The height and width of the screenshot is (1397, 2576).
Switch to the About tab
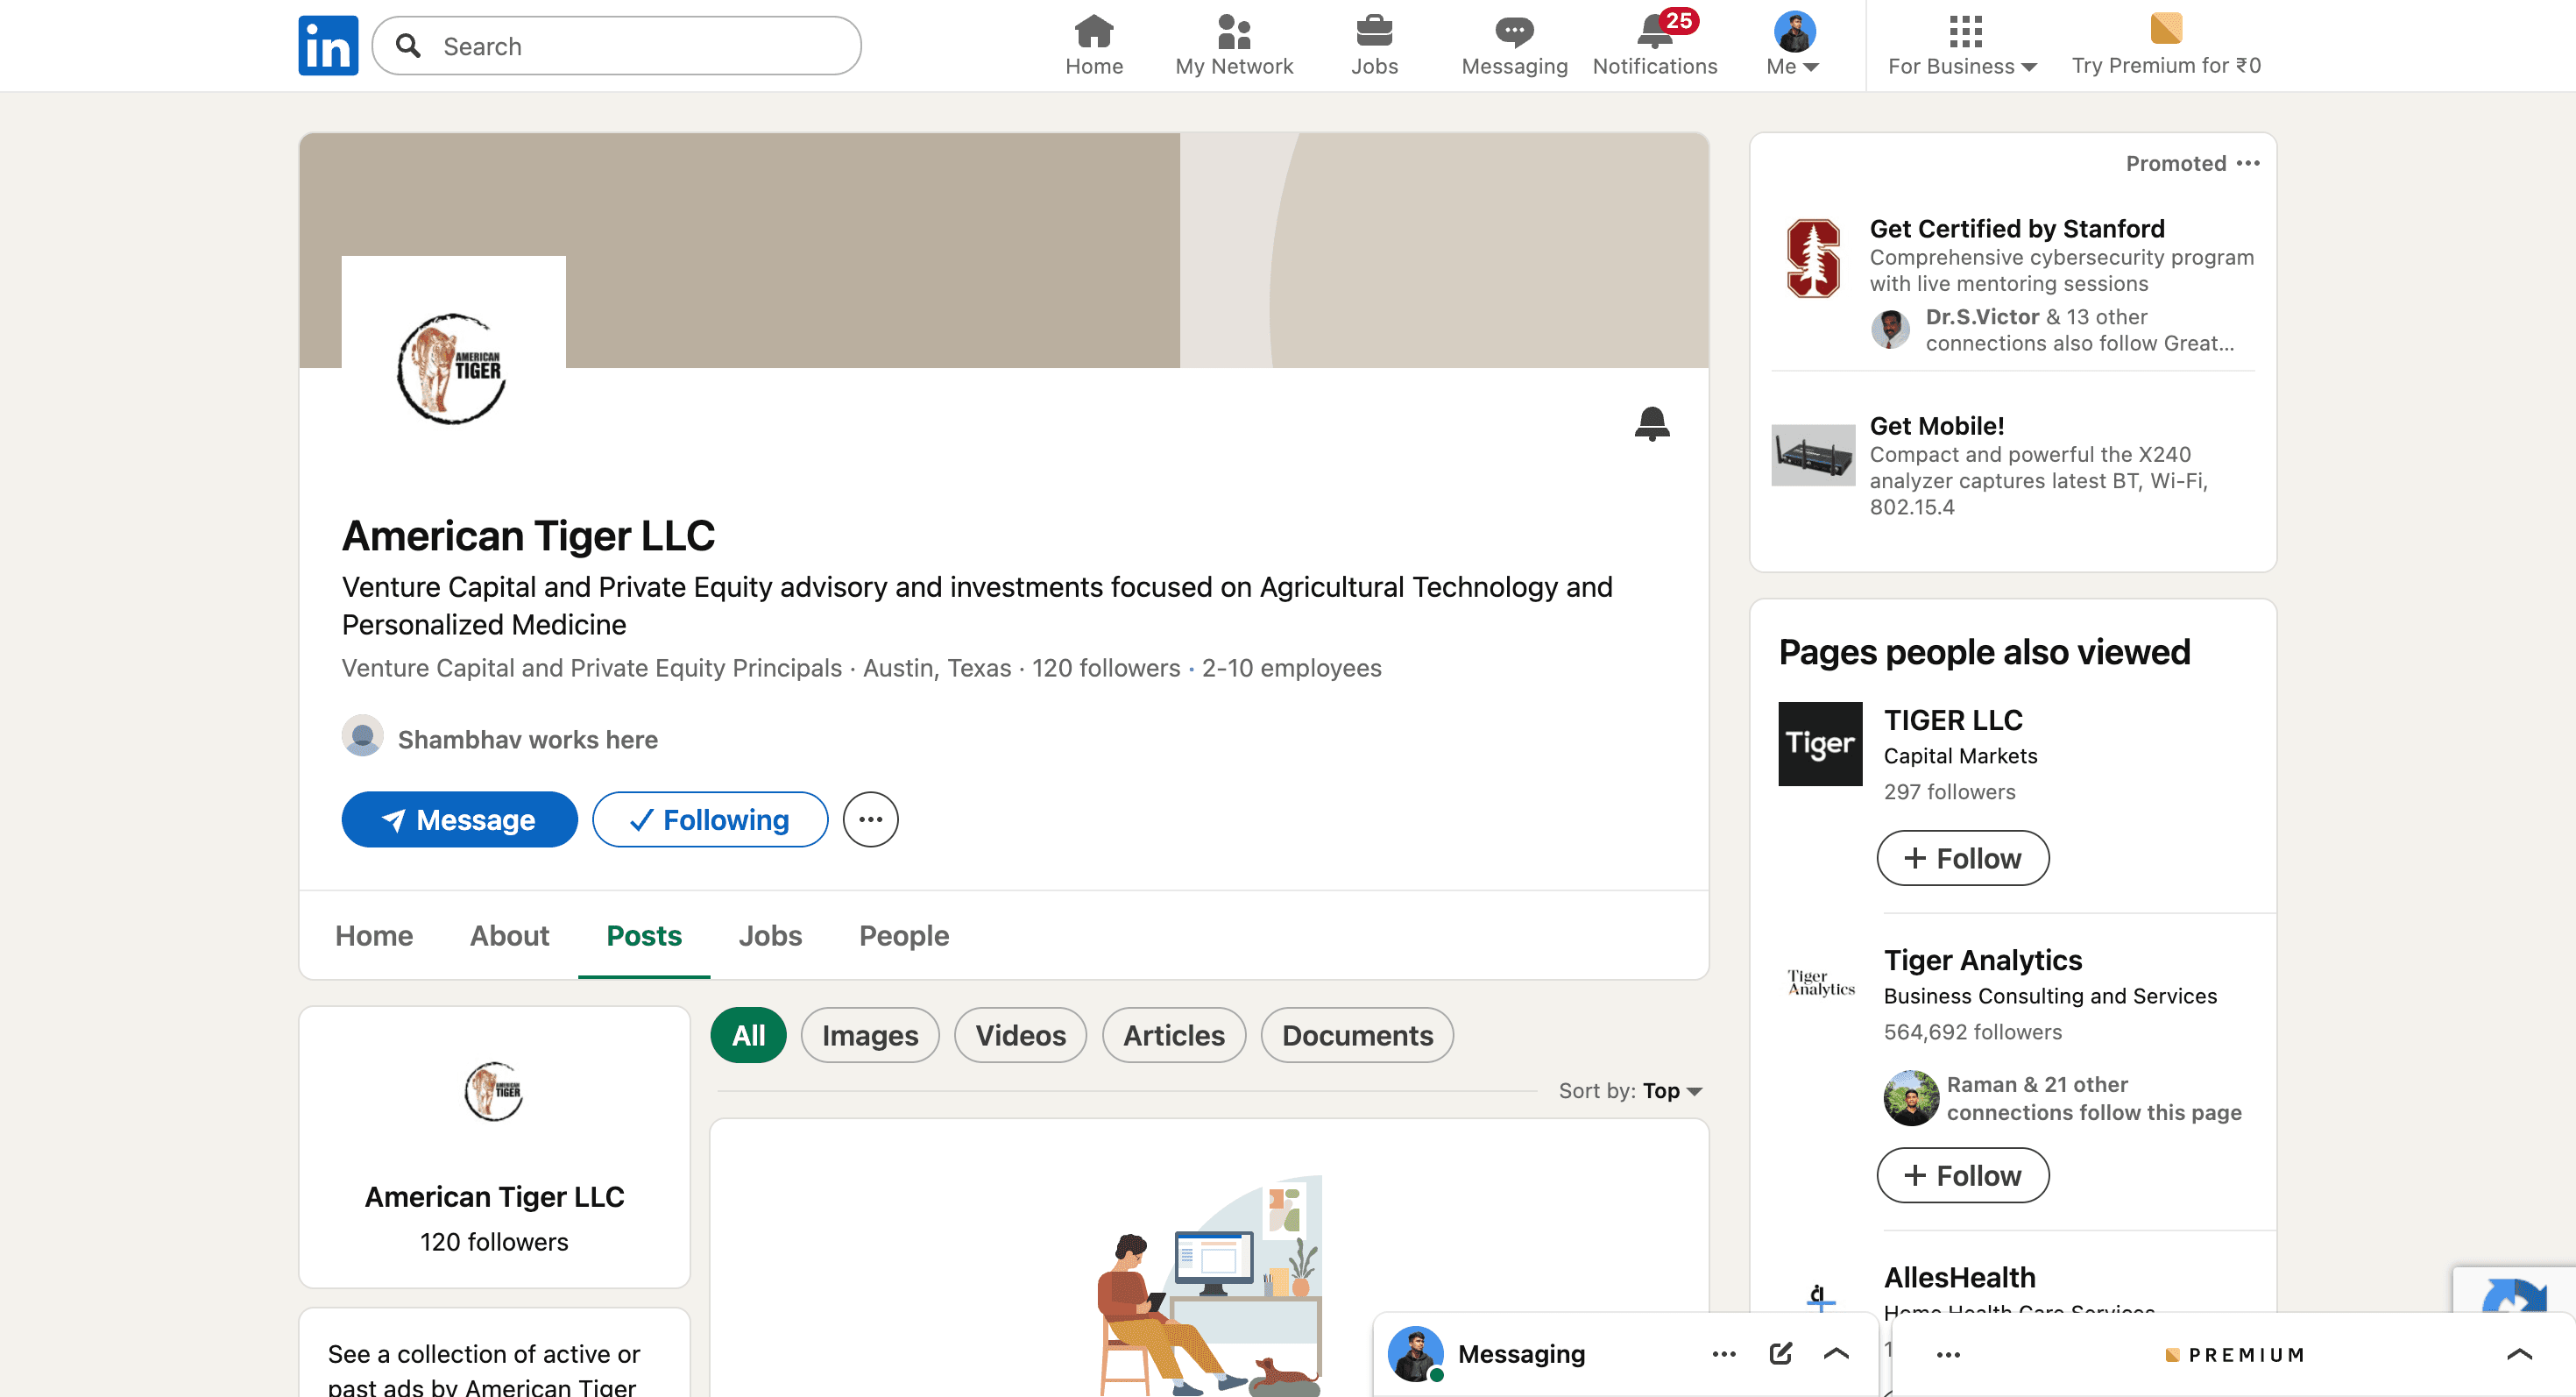click(509, 935)
